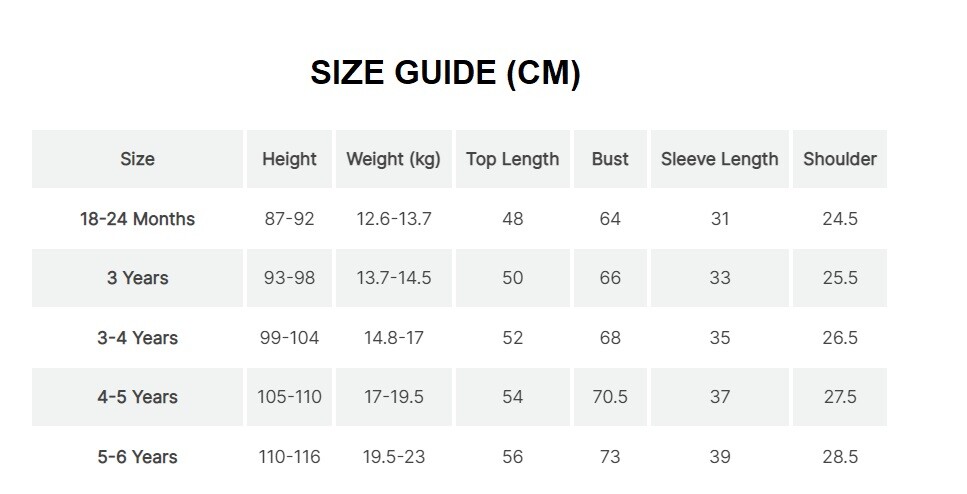Click the 3-4 Years row label

tap(137, 338)
